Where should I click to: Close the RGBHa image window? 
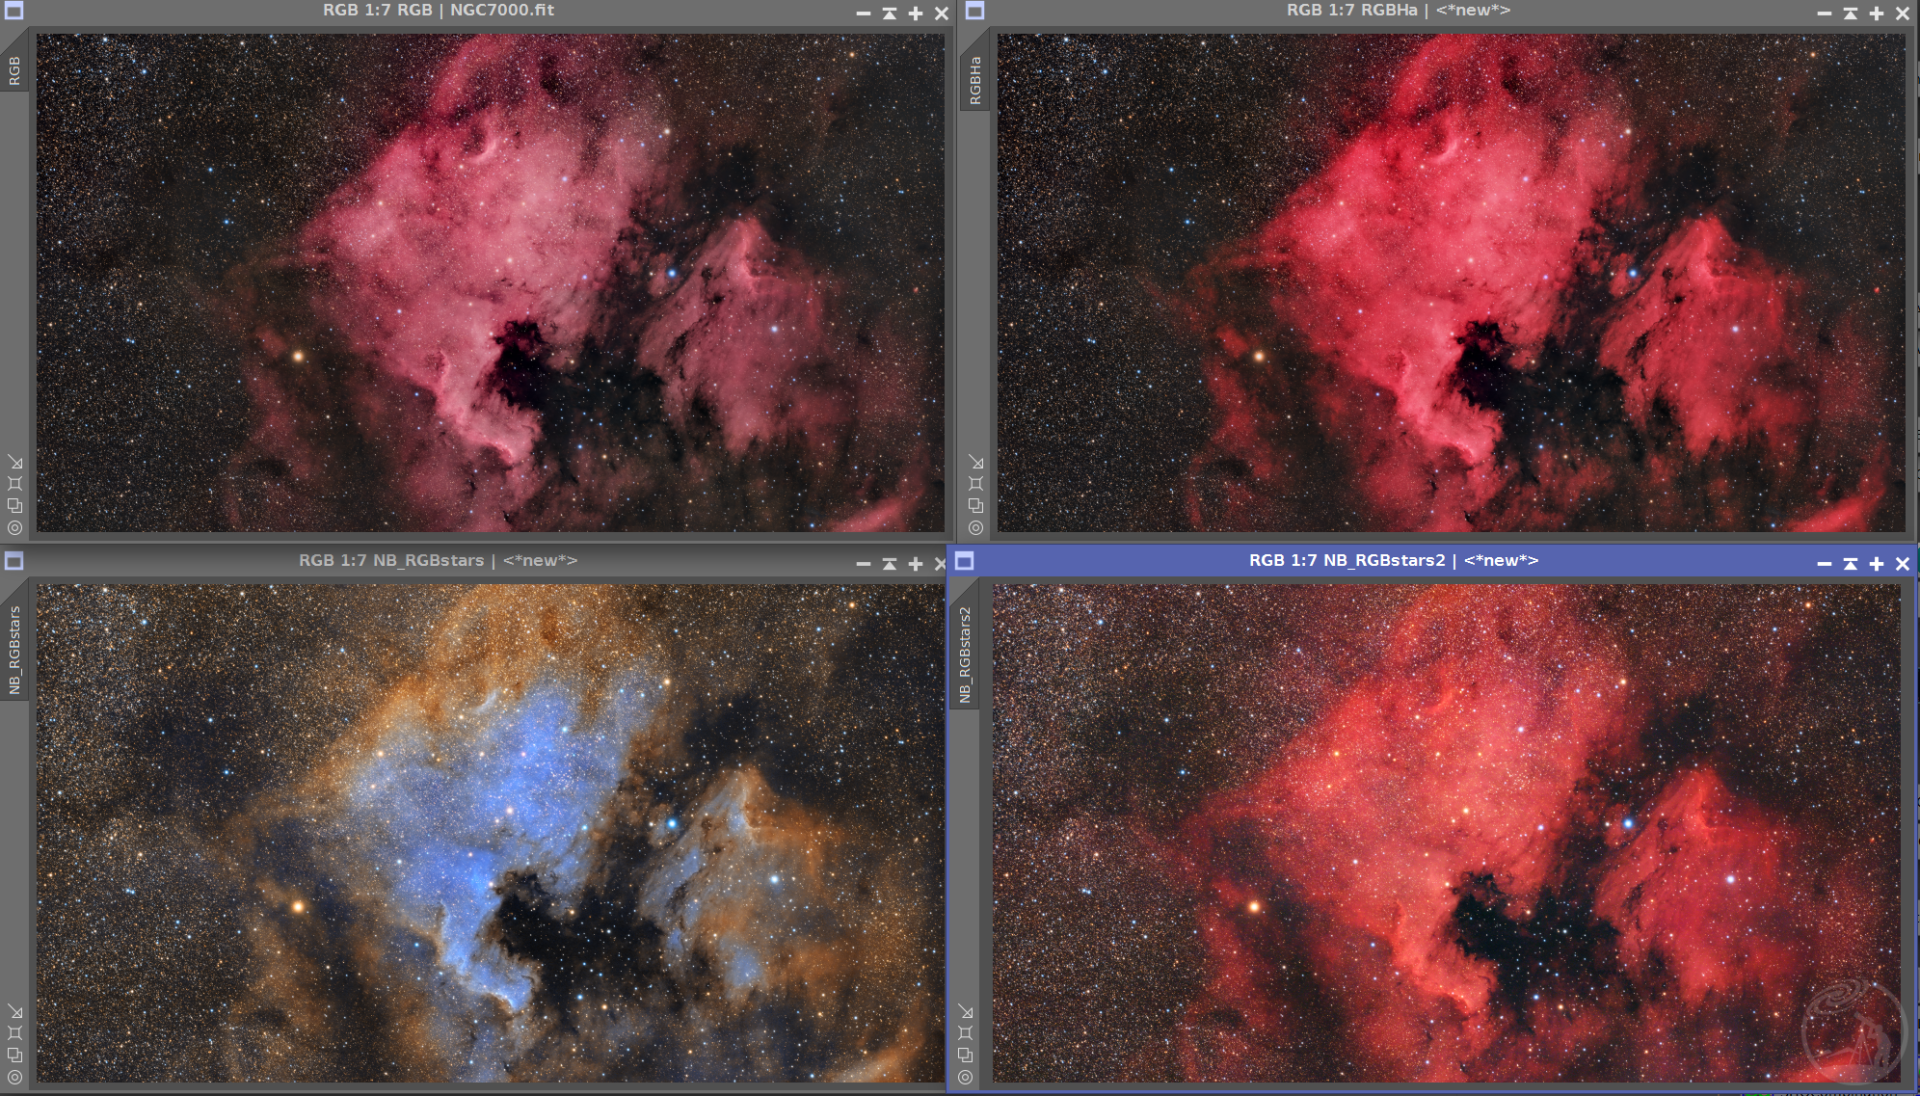tap(1902, 13)
